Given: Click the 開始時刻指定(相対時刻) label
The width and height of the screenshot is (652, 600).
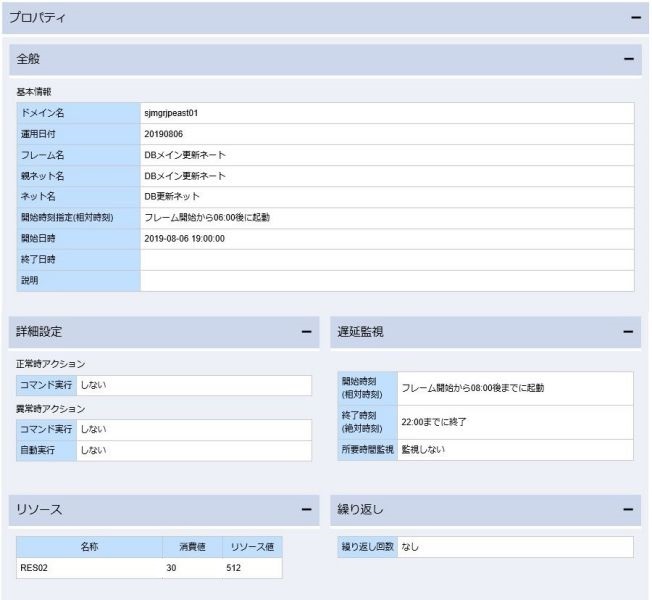Looking at the screenshot, I should coord(67,217).
